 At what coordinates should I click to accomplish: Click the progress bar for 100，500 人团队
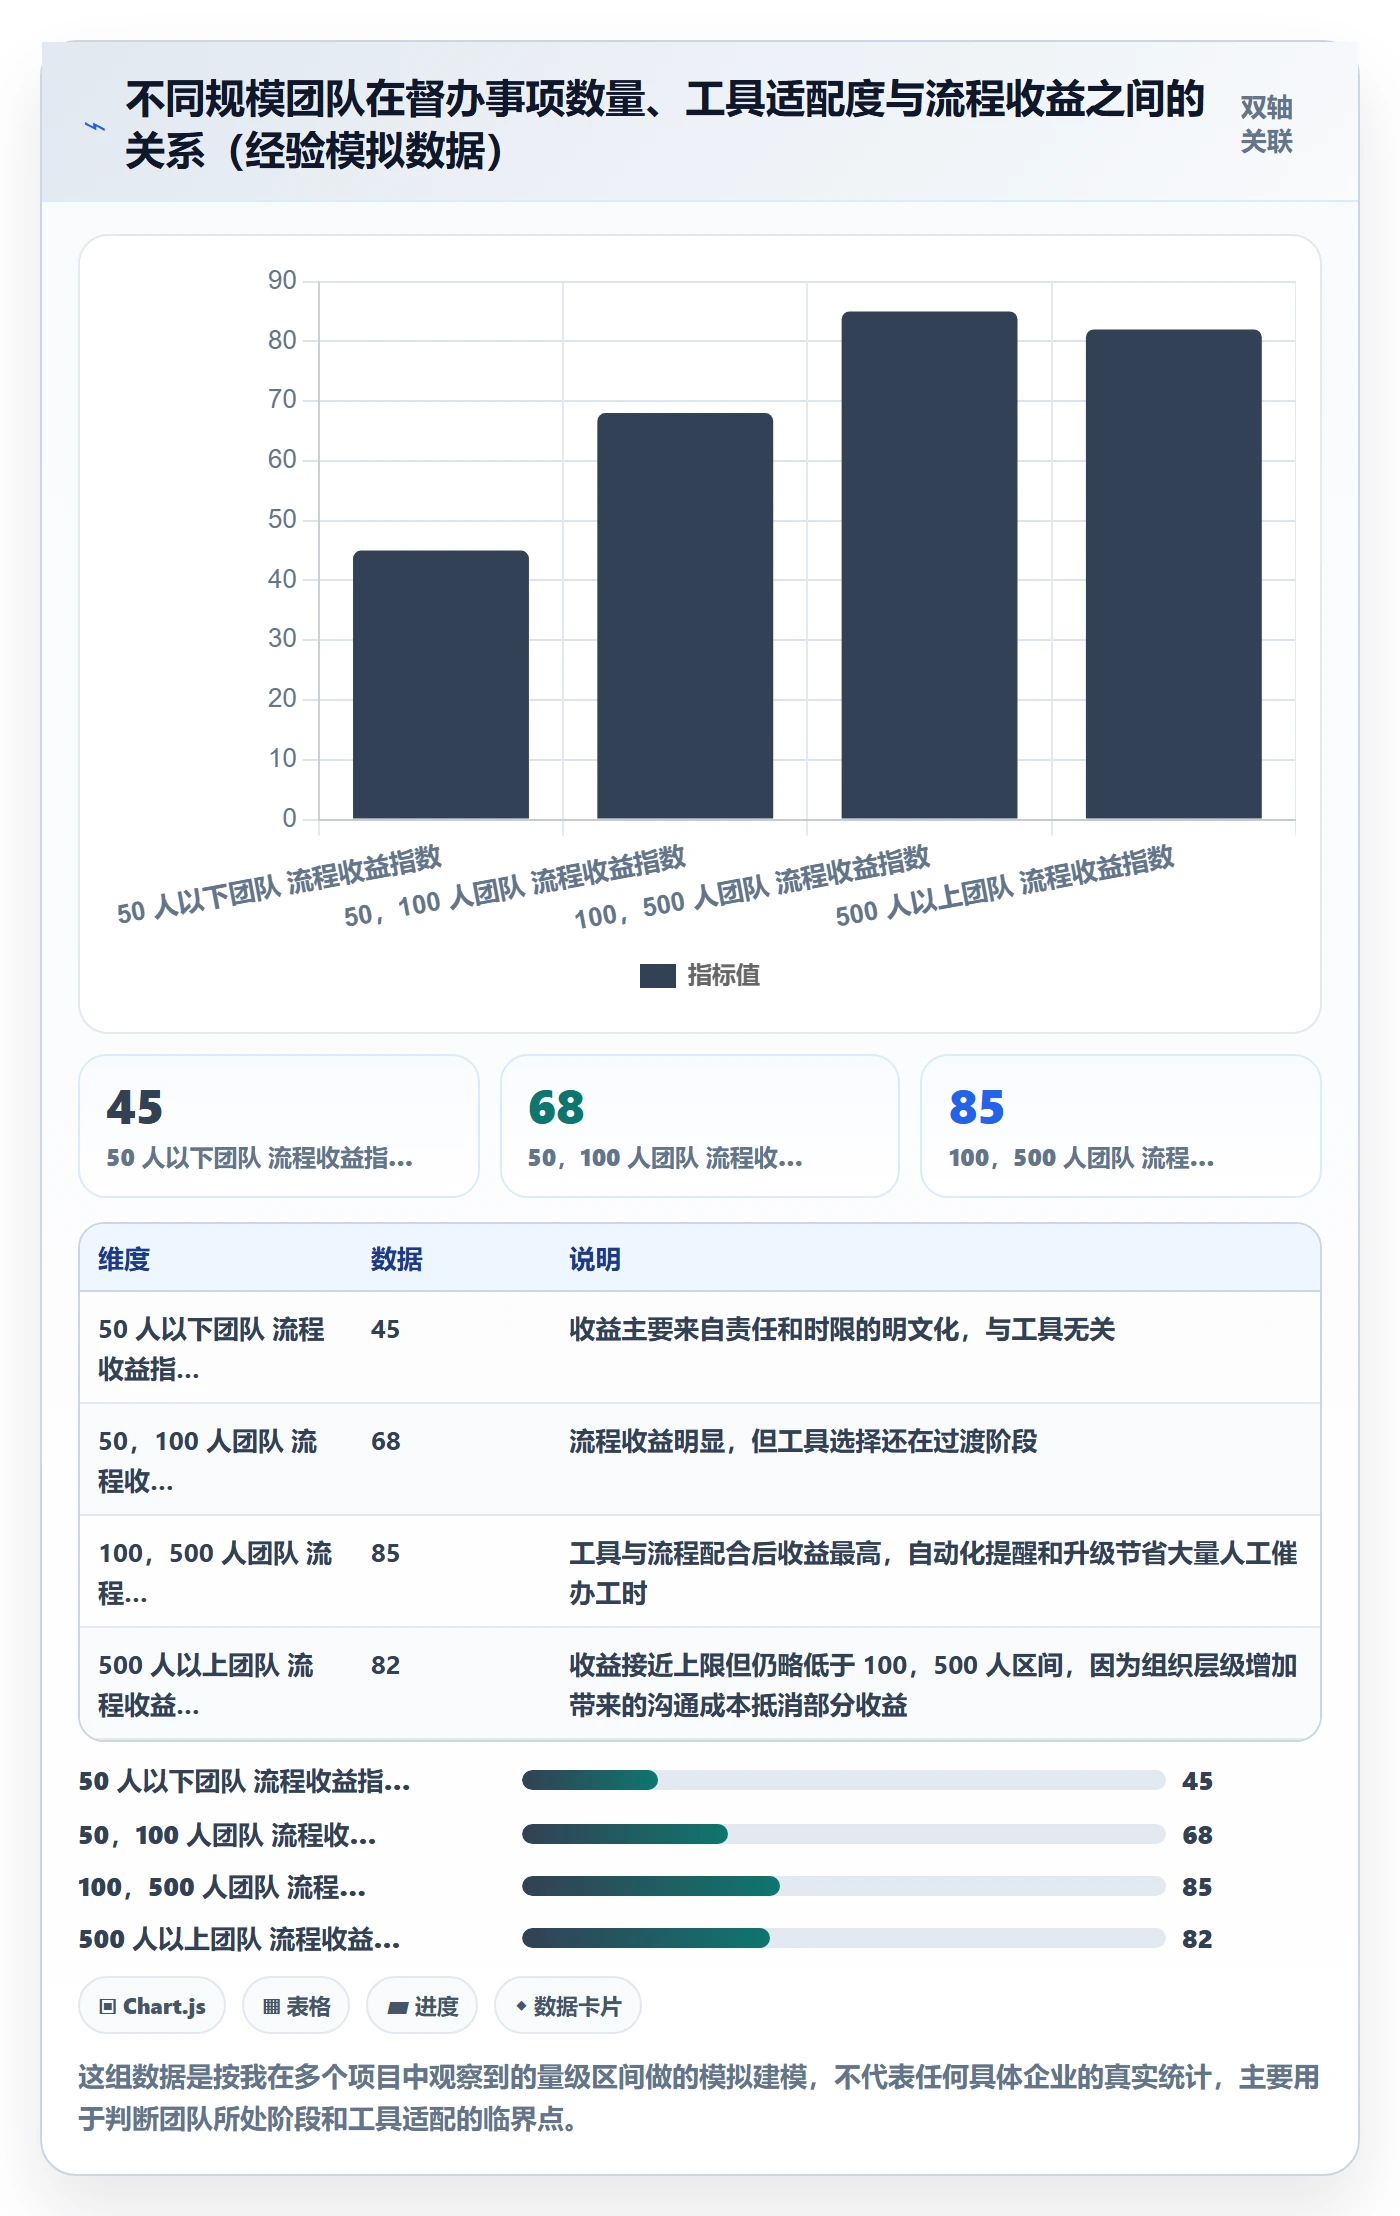(x=843, y=1886)
